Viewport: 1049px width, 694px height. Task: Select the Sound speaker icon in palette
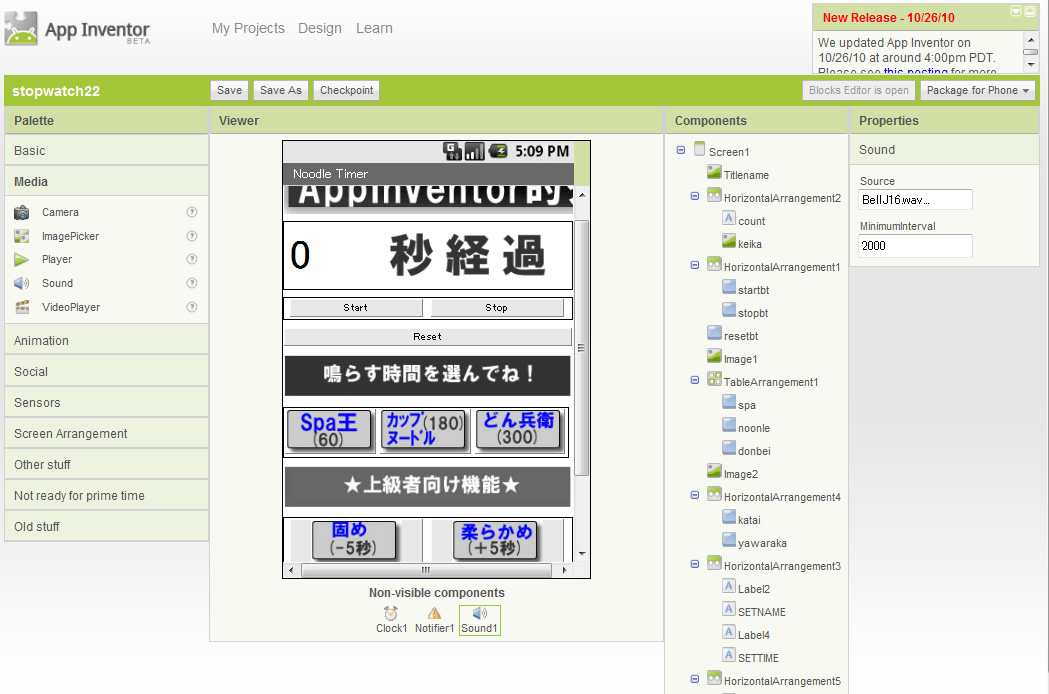pyautogui.click(x=22, y=283)
